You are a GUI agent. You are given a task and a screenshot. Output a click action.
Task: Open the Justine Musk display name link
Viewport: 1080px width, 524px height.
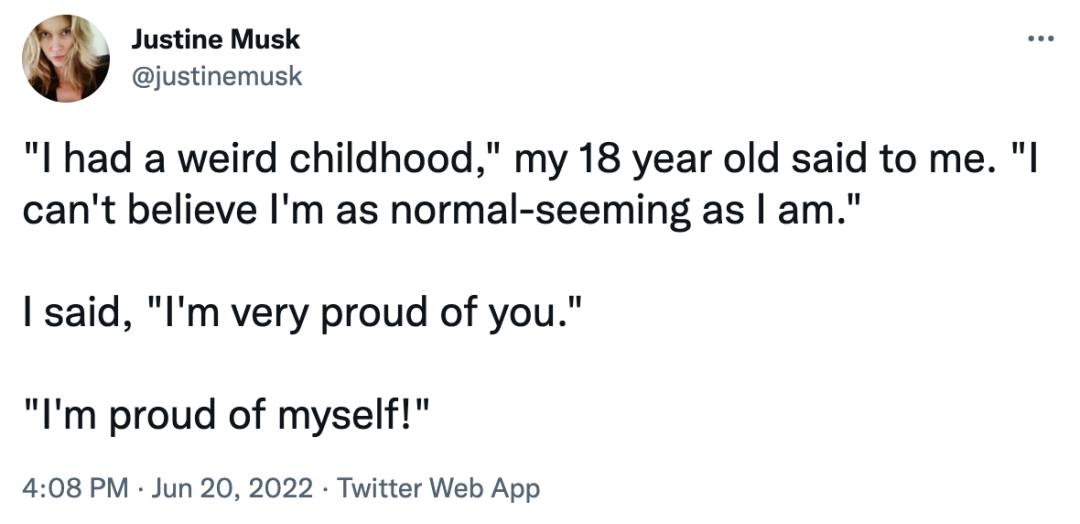216,40
